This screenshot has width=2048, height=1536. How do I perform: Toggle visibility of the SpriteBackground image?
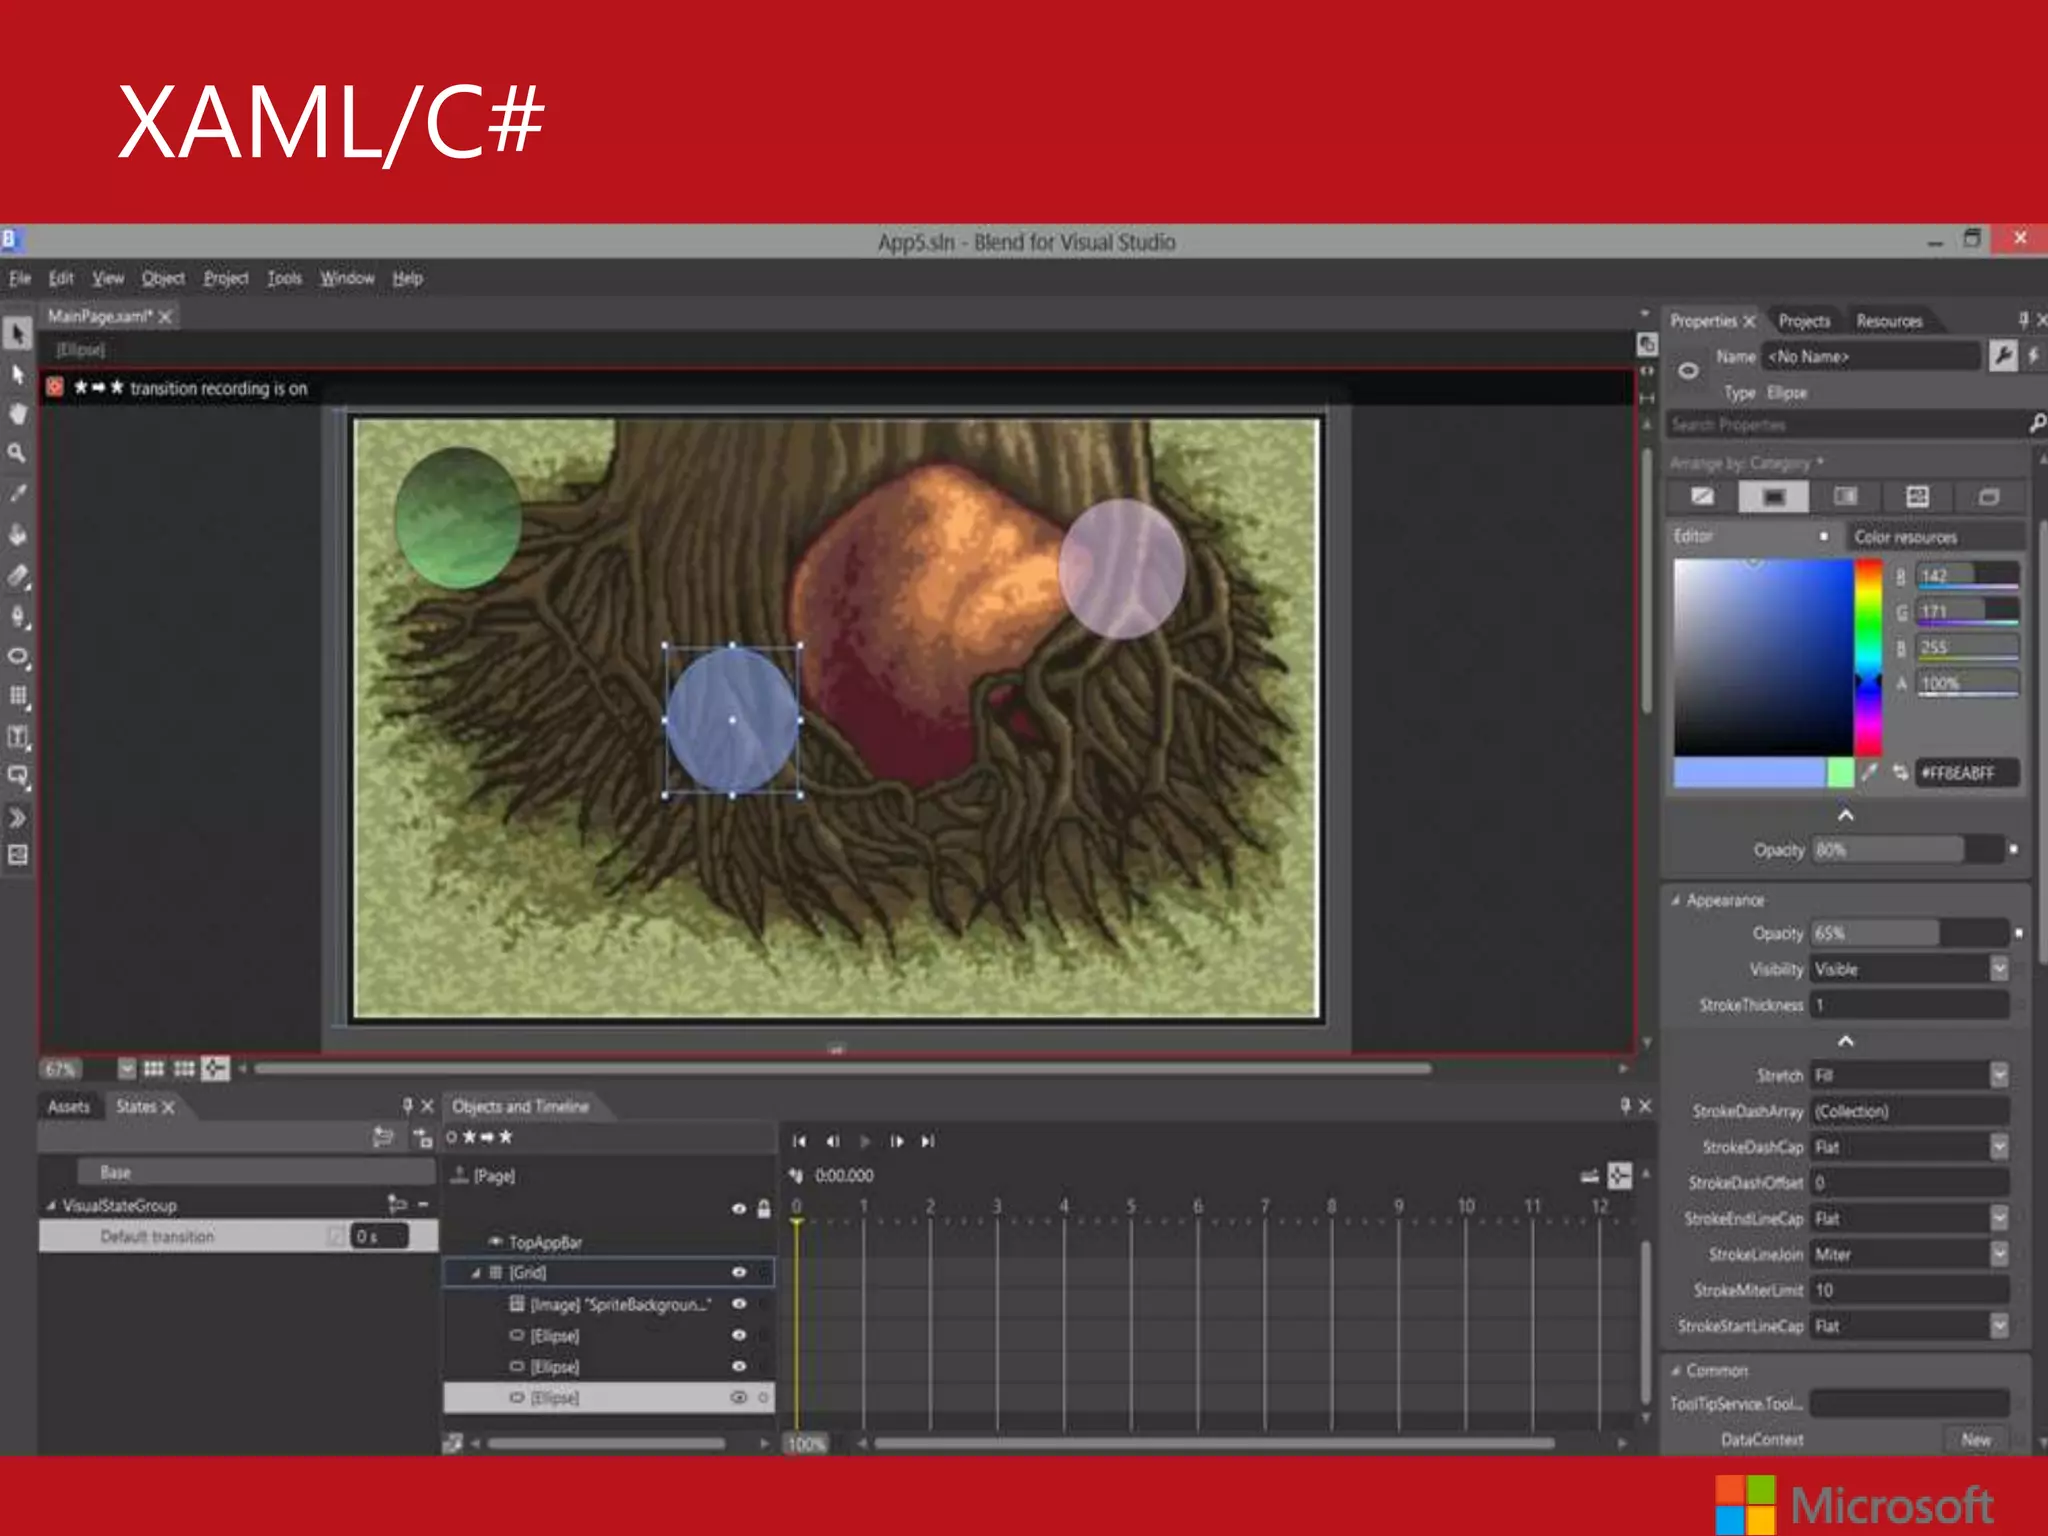point(739,1304)
